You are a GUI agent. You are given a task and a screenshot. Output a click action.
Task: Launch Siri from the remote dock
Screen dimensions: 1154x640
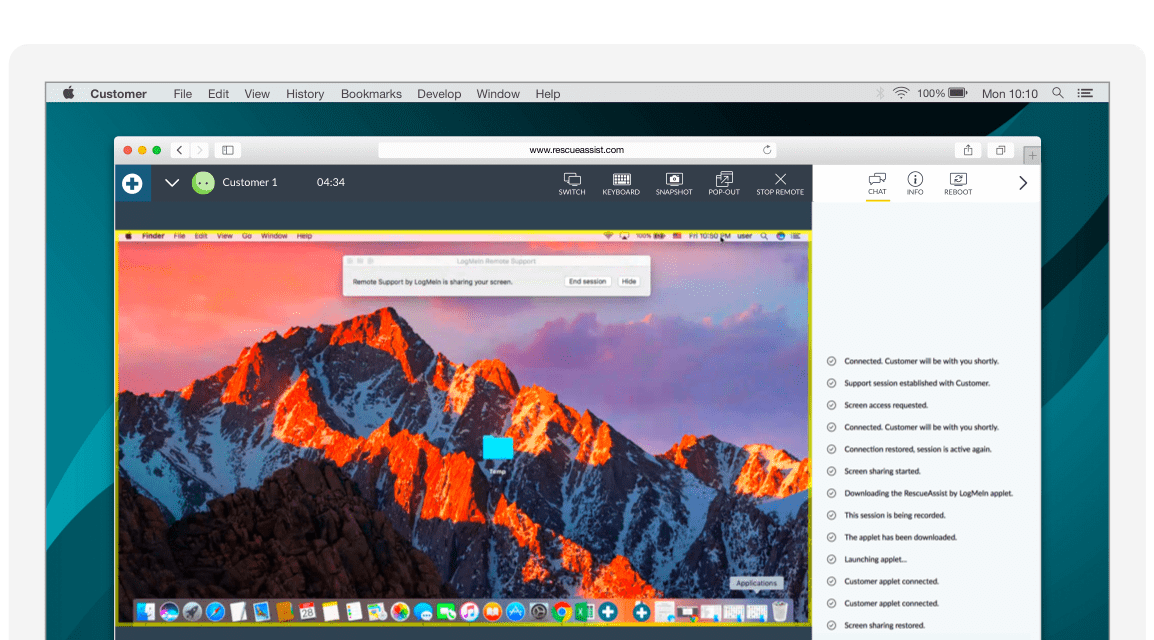click(x=169, y=611)
